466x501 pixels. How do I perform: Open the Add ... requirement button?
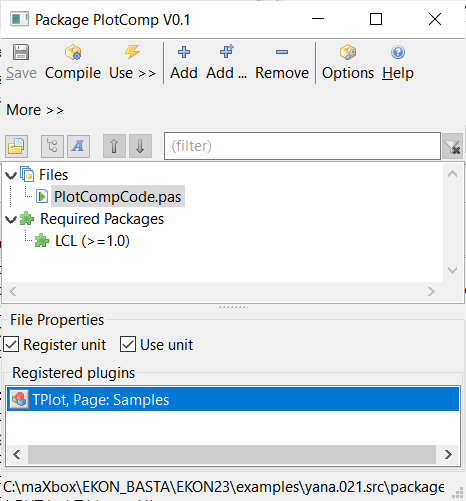(x=226, y=62)
